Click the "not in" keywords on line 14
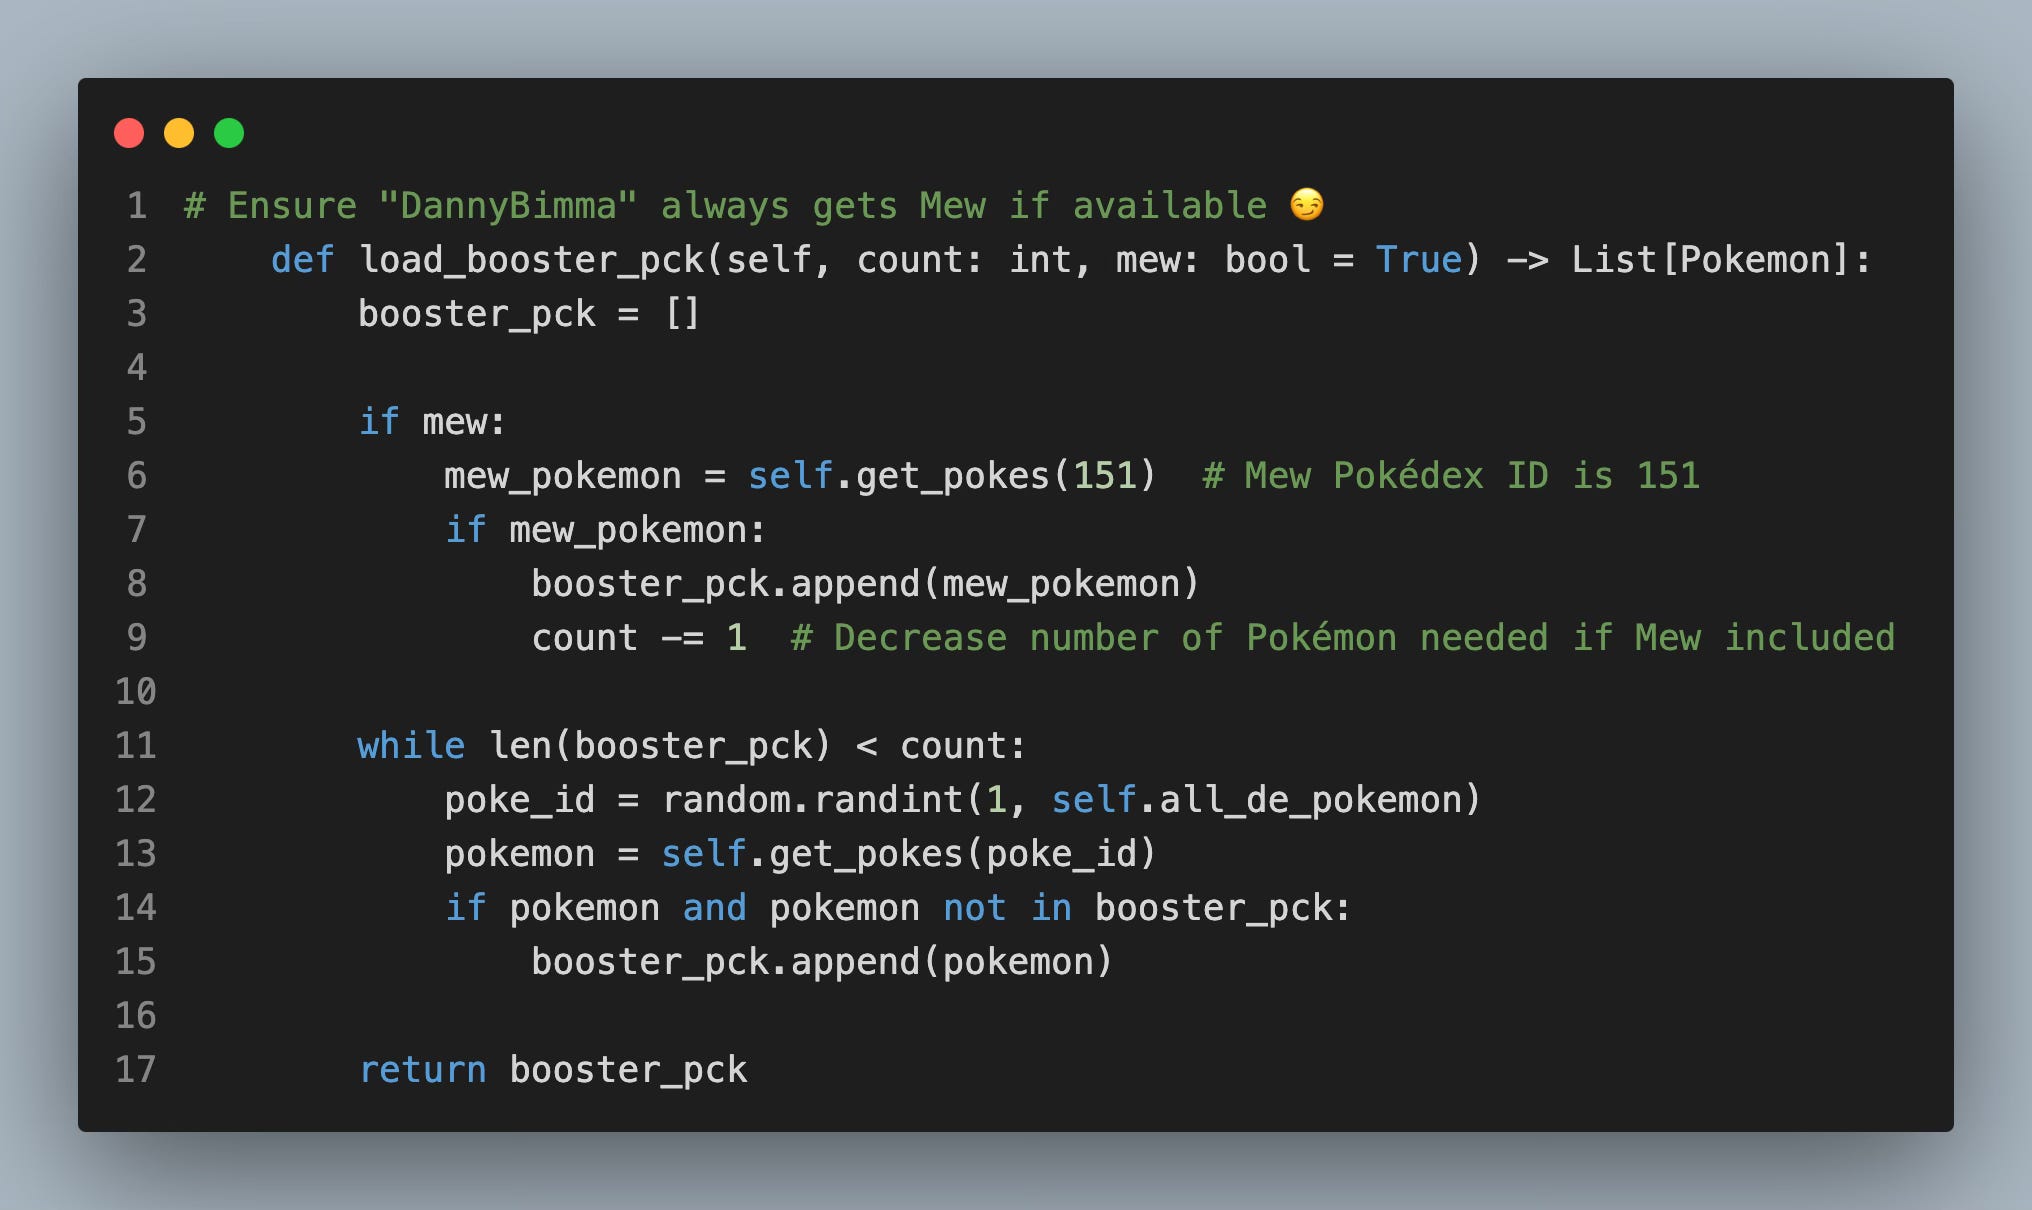This screenshot has width=2032, height=1210. (1008, 908)
